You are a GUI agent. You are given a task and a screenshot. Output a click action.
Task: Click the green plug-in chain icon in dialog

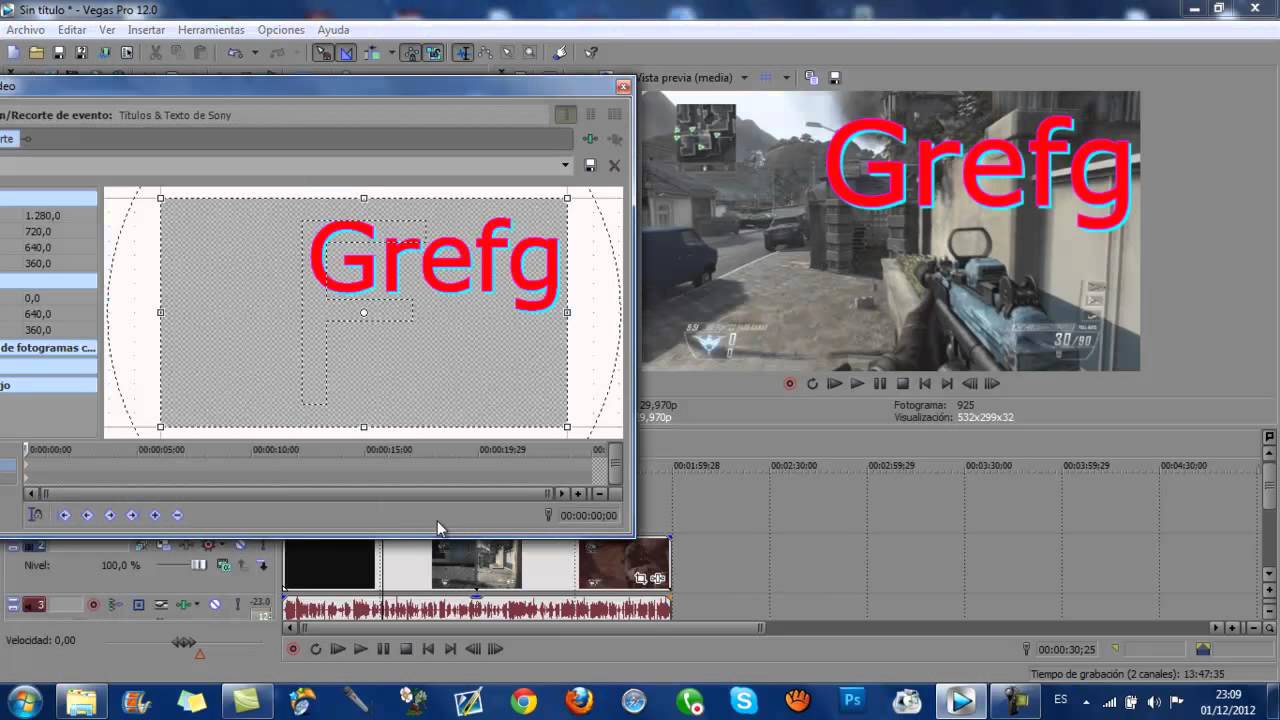591,139
